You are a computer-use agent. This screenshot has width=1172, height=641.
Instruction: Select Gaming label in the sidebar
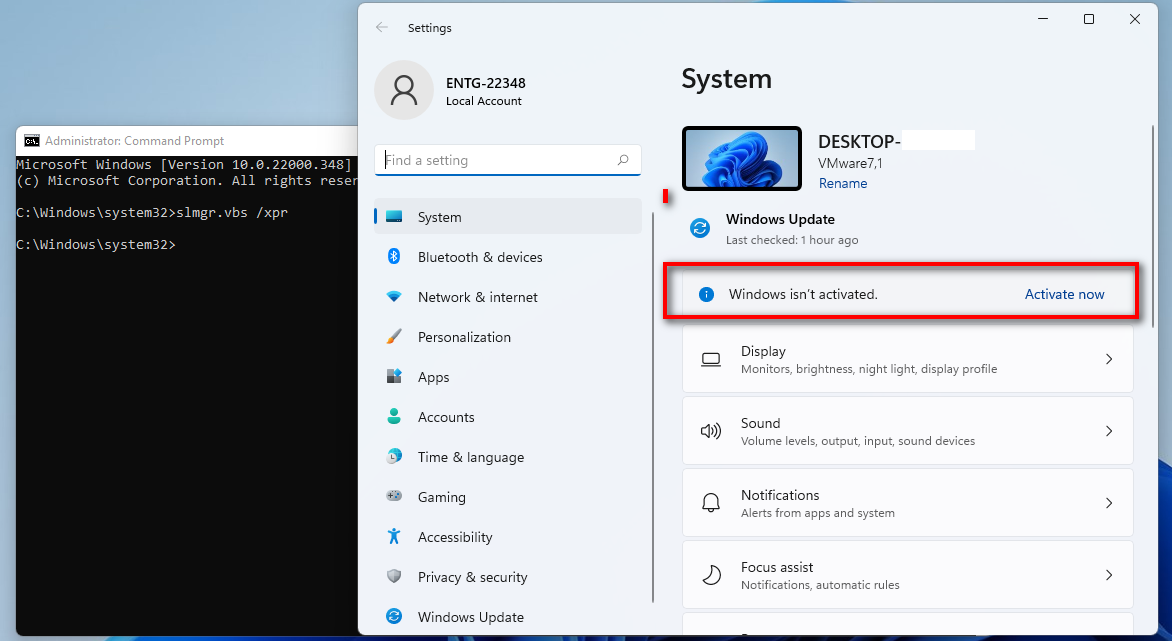pos(442,497)
